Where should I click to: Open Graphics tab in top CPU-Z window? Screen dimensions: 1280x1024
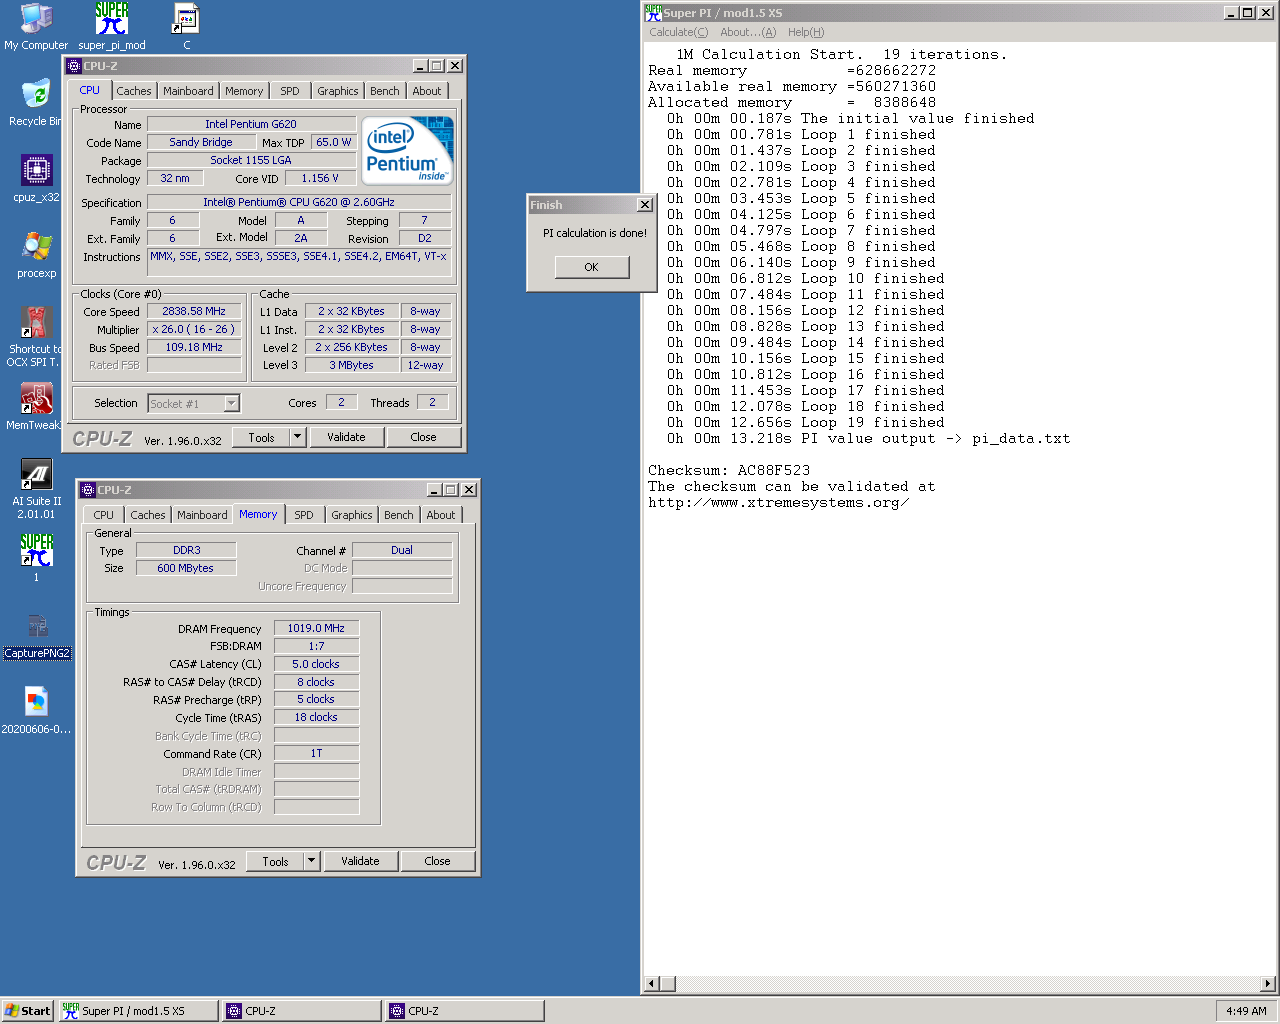(x=338, y=91)
